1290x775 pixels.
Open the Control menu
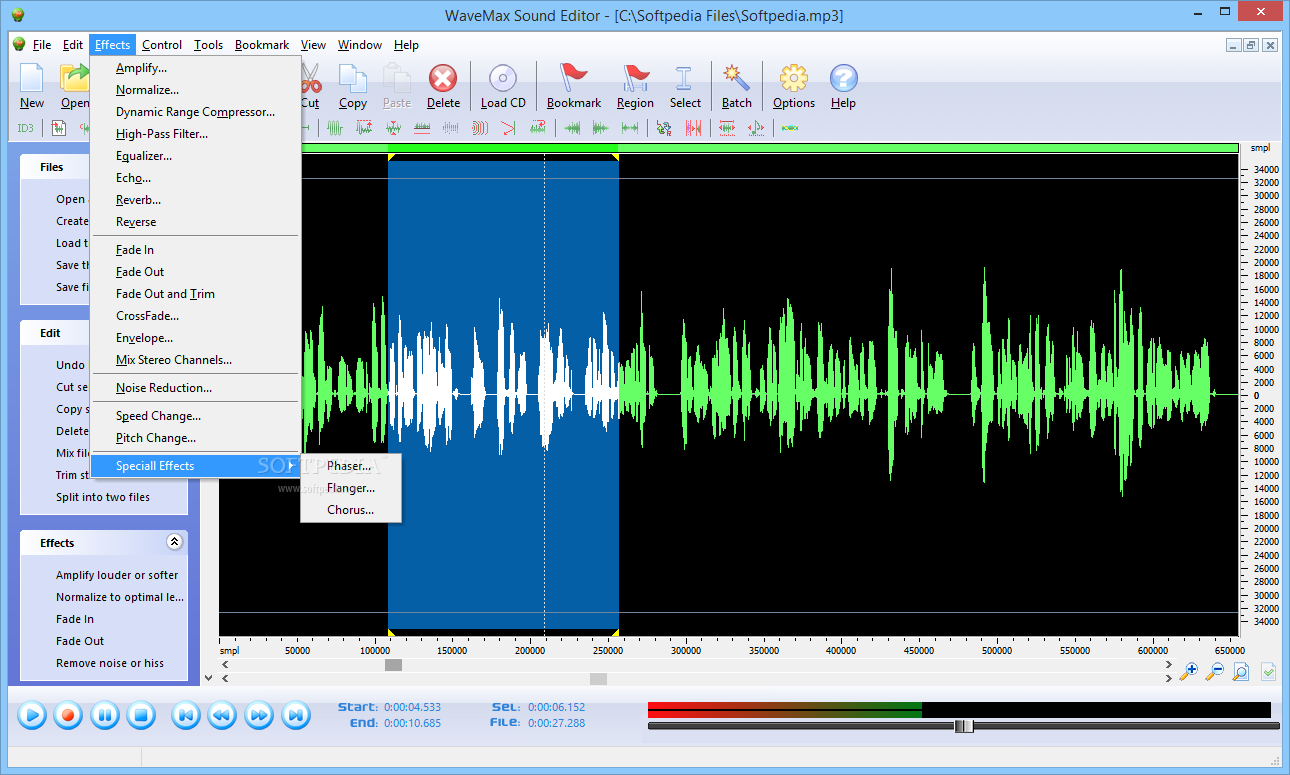pos(162,45)
